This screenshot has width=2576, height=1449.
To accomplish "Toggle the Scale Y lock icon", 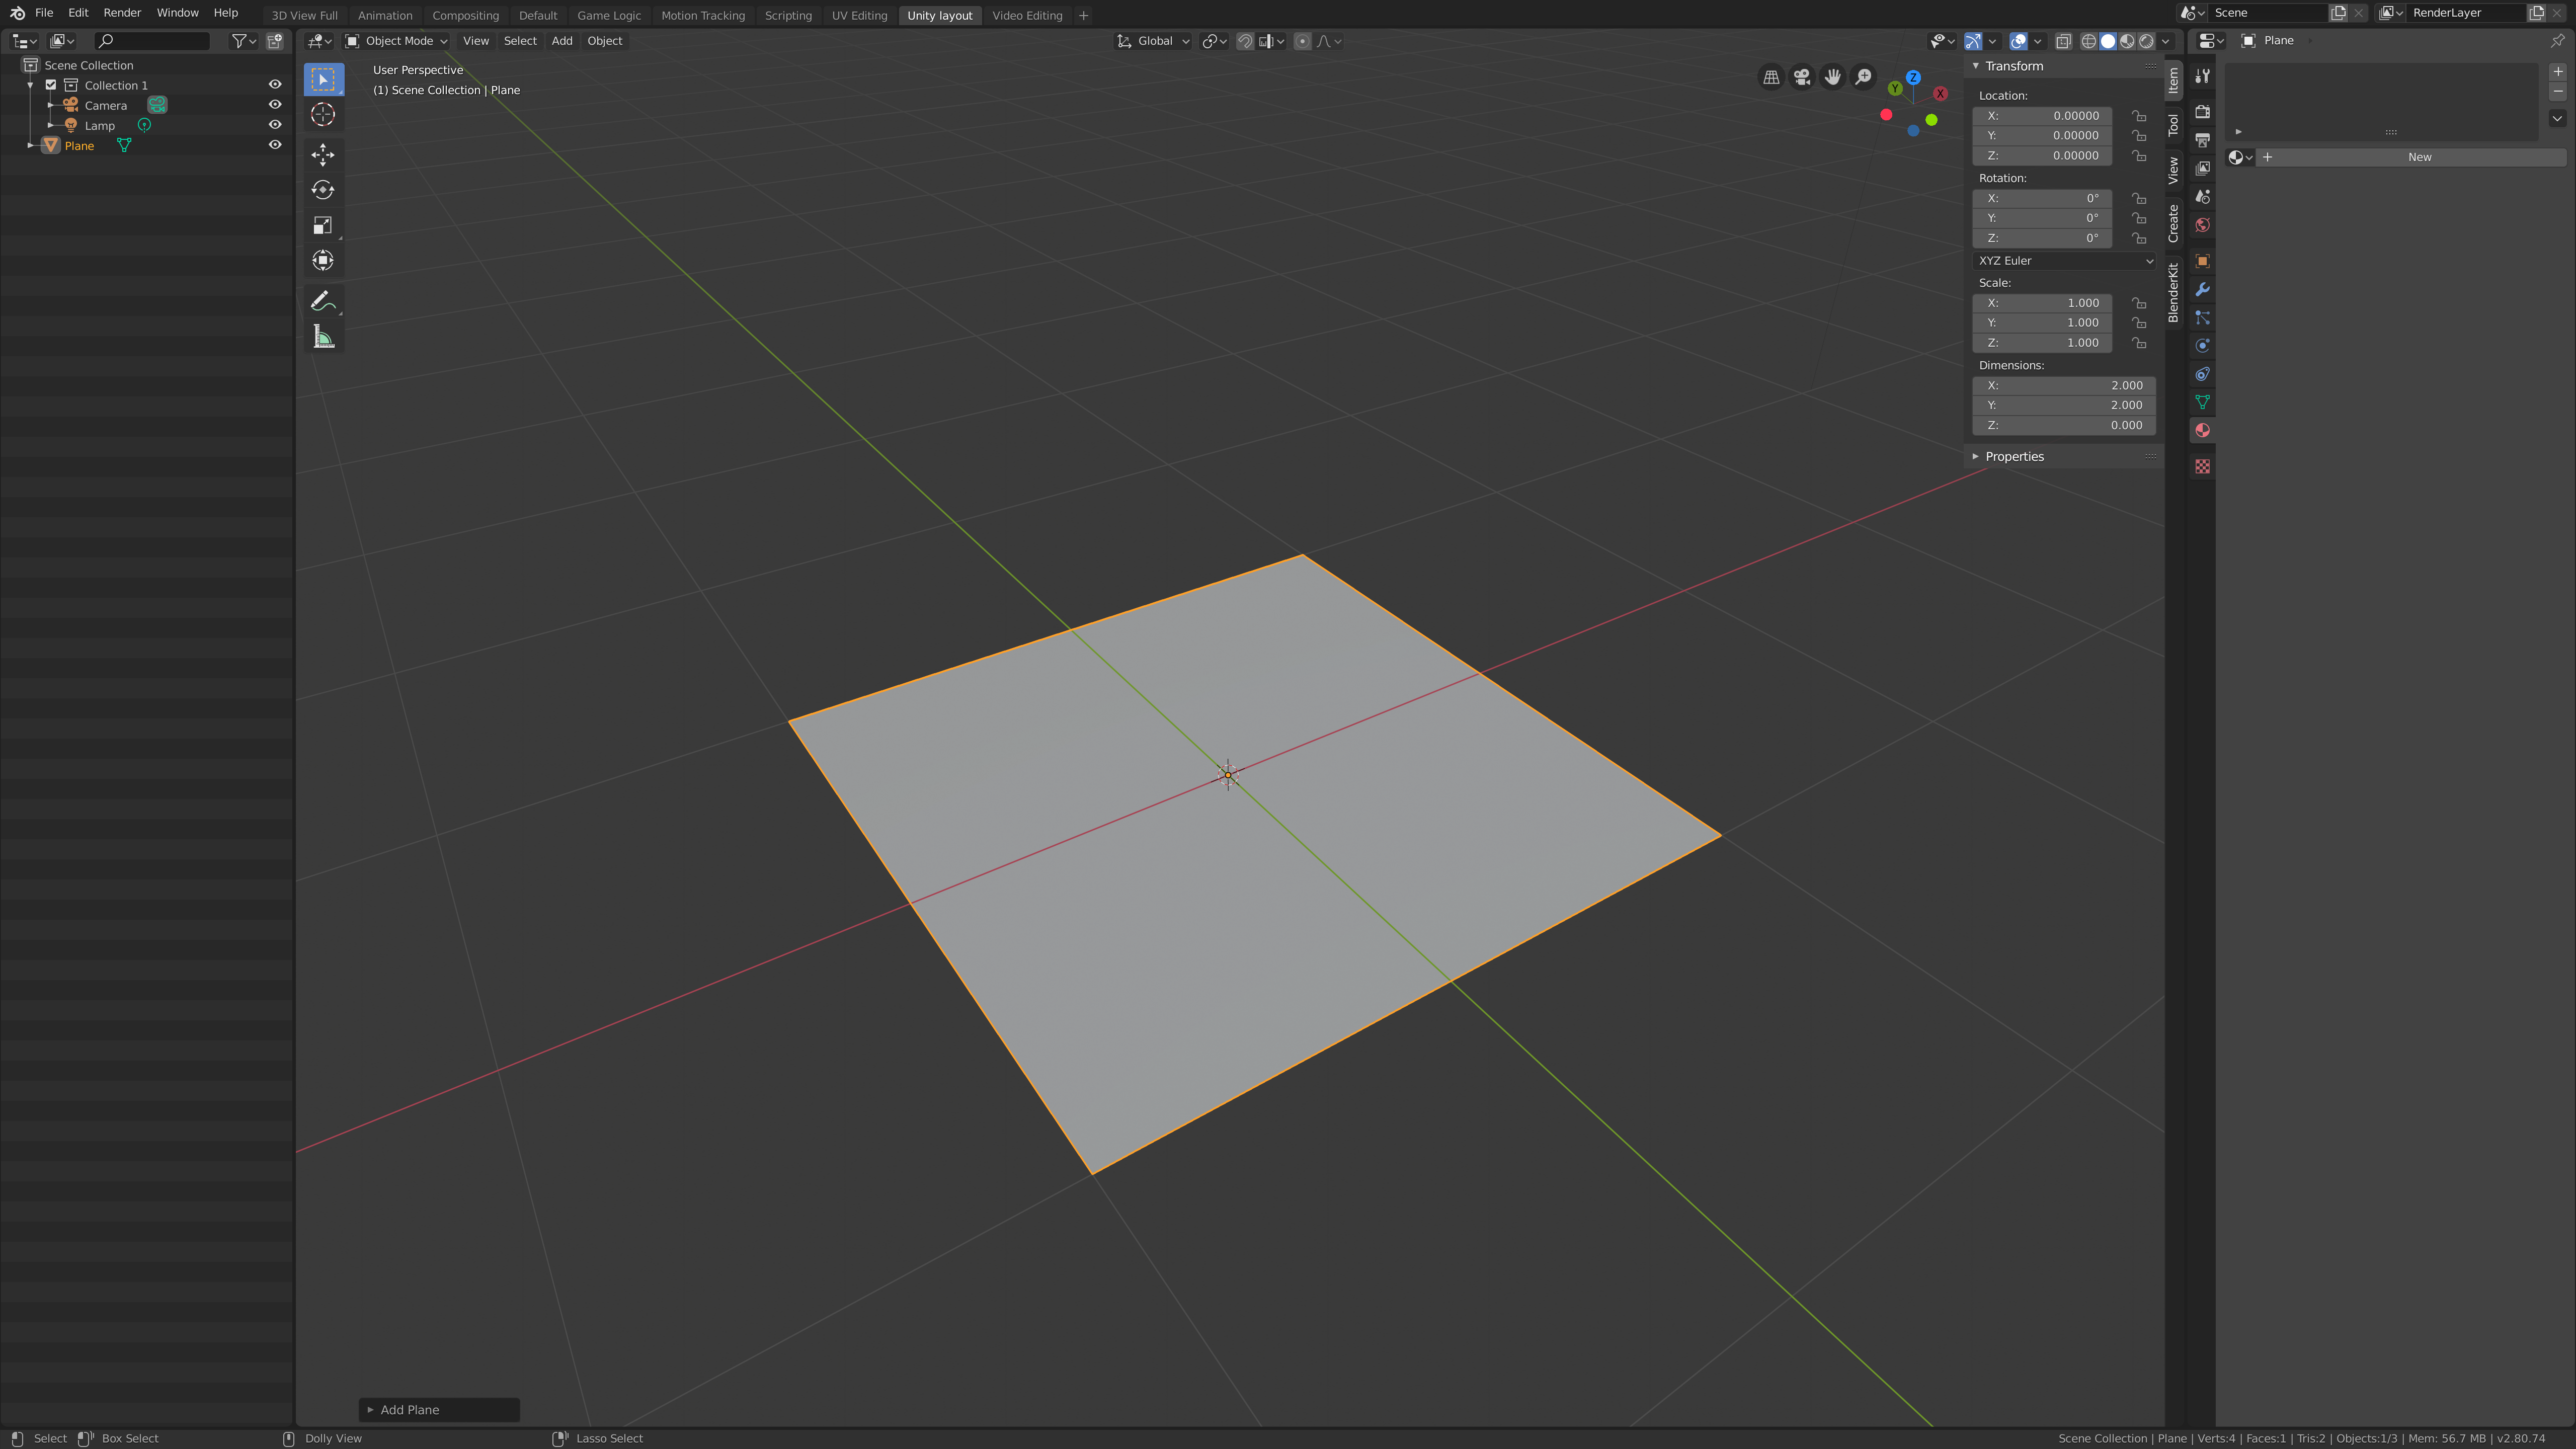I will pos(2139,323).
